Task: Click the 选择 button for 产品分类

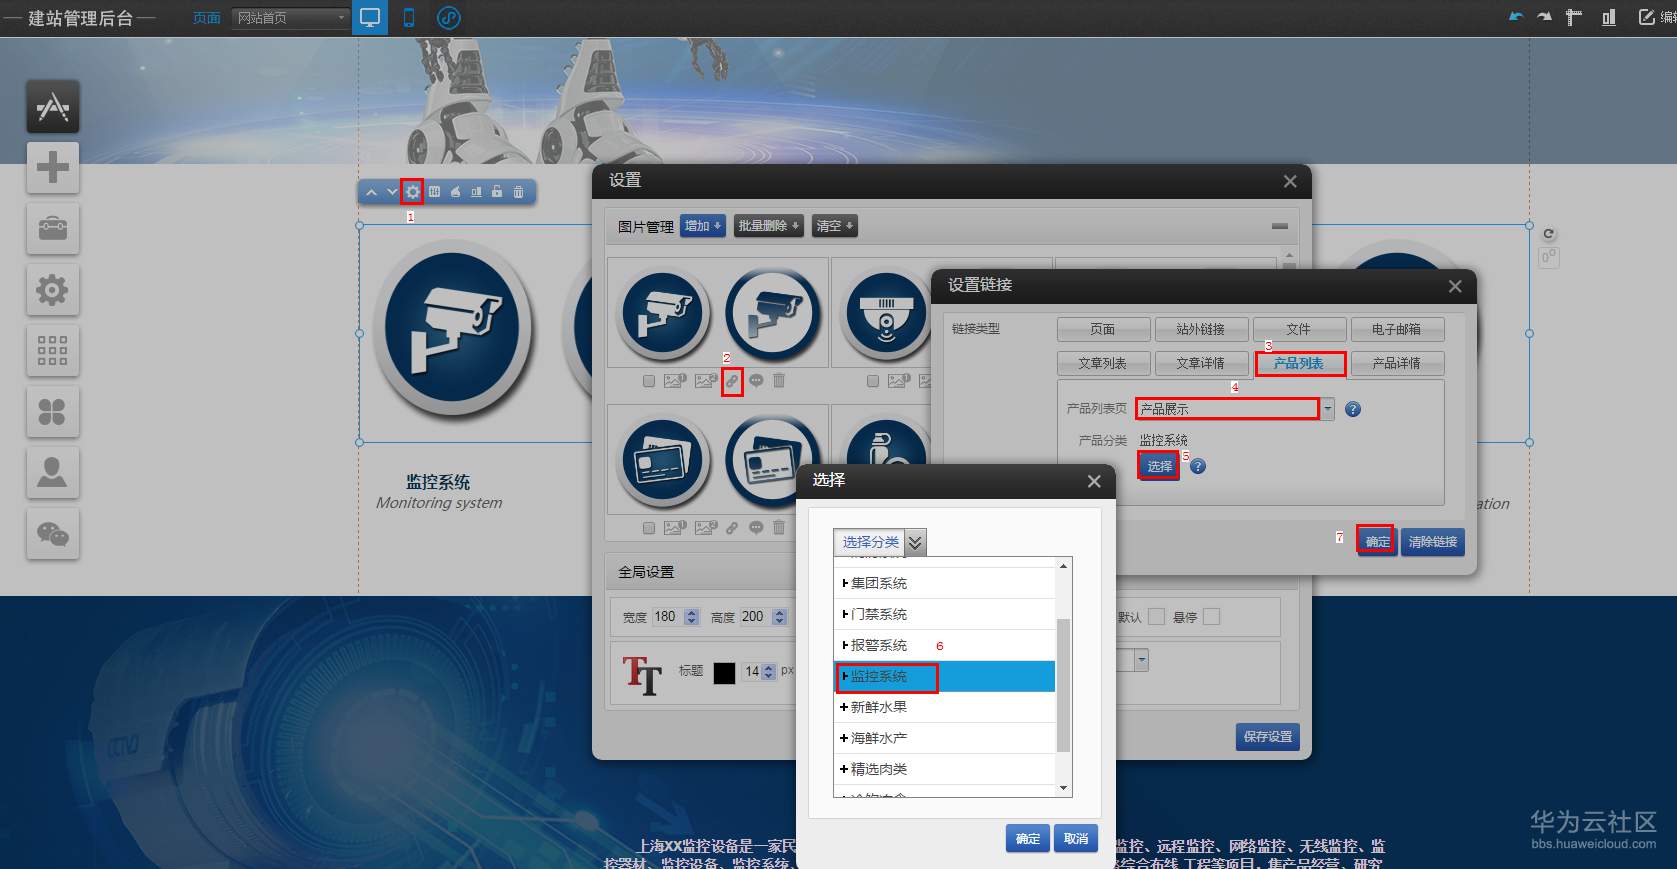Action: [1159, 466]
